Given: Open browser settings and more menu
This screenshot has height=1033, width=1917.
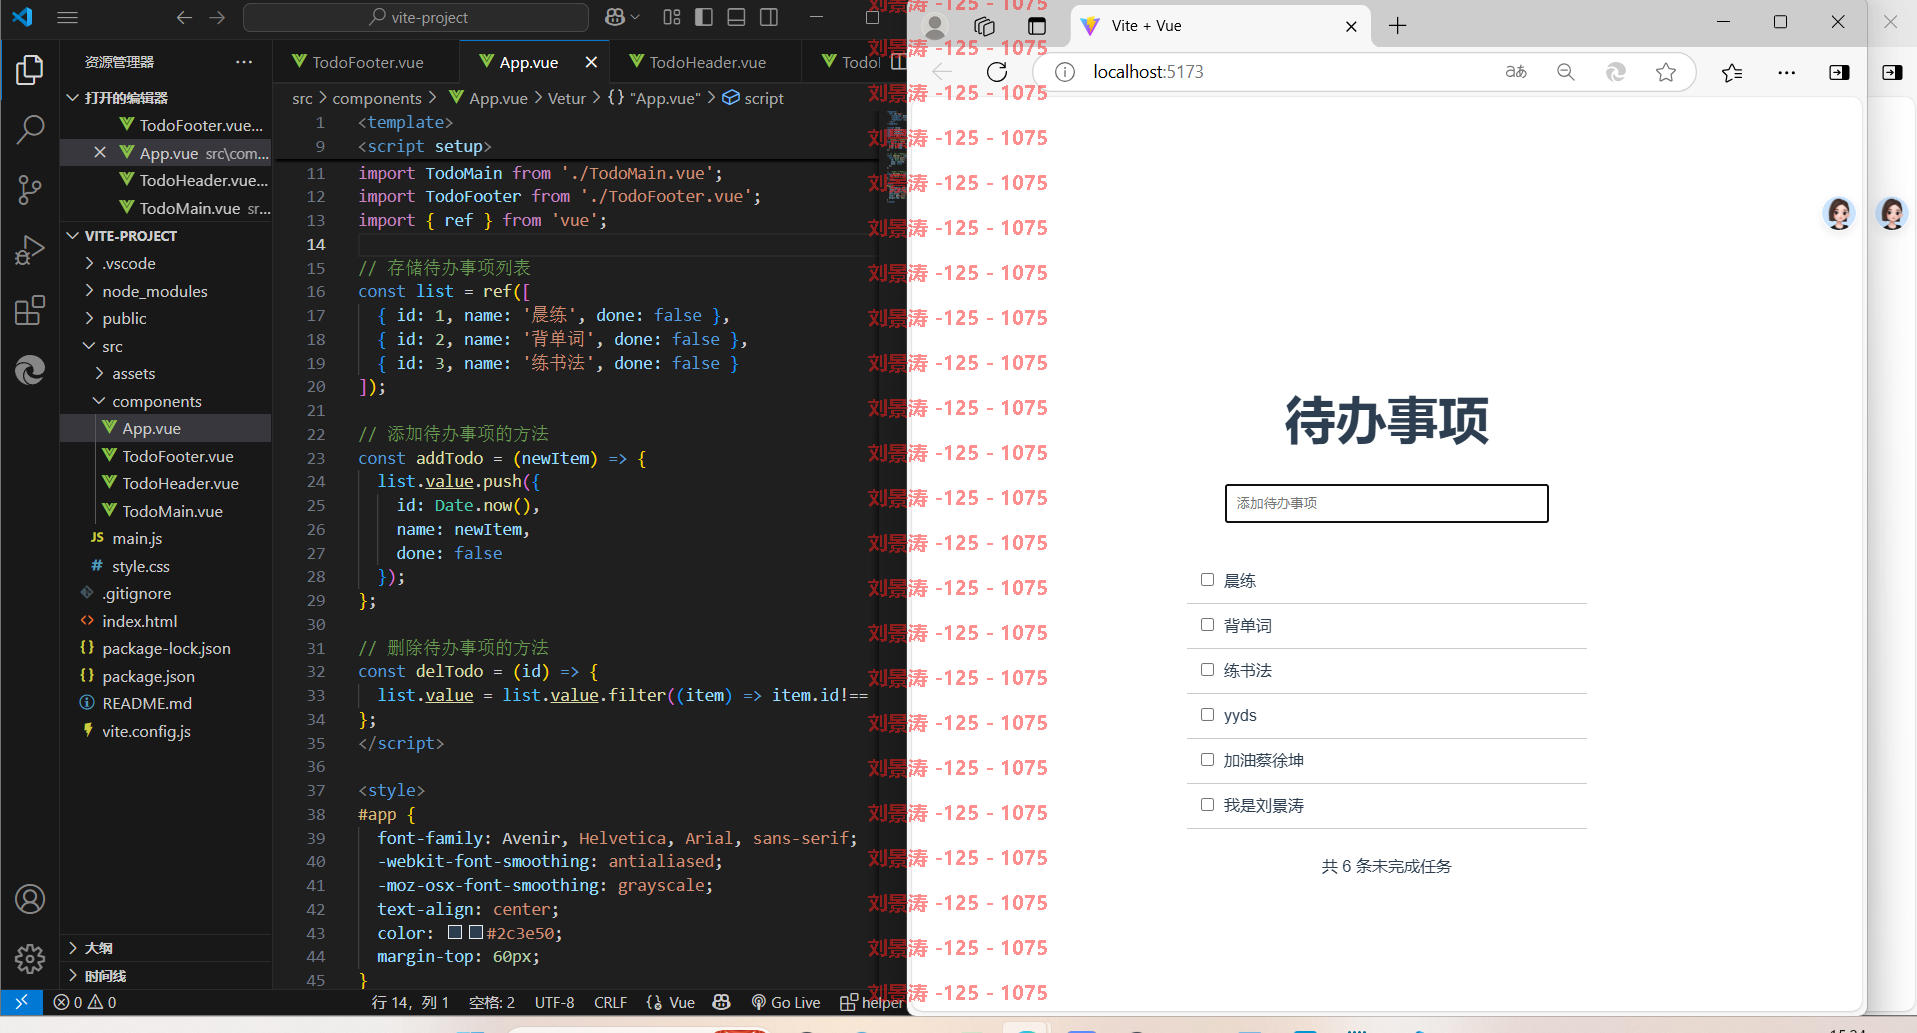Looking at the screenshot, I should 1787,72.
